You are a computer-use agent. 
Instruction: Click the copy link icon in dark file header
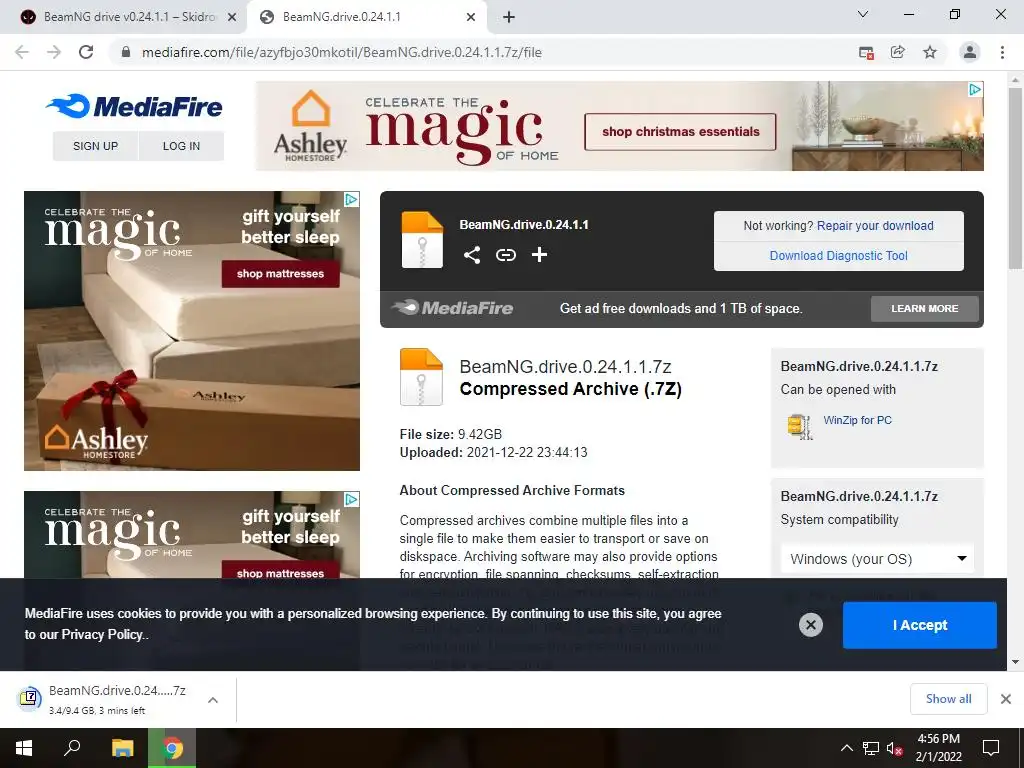[505, 255]
